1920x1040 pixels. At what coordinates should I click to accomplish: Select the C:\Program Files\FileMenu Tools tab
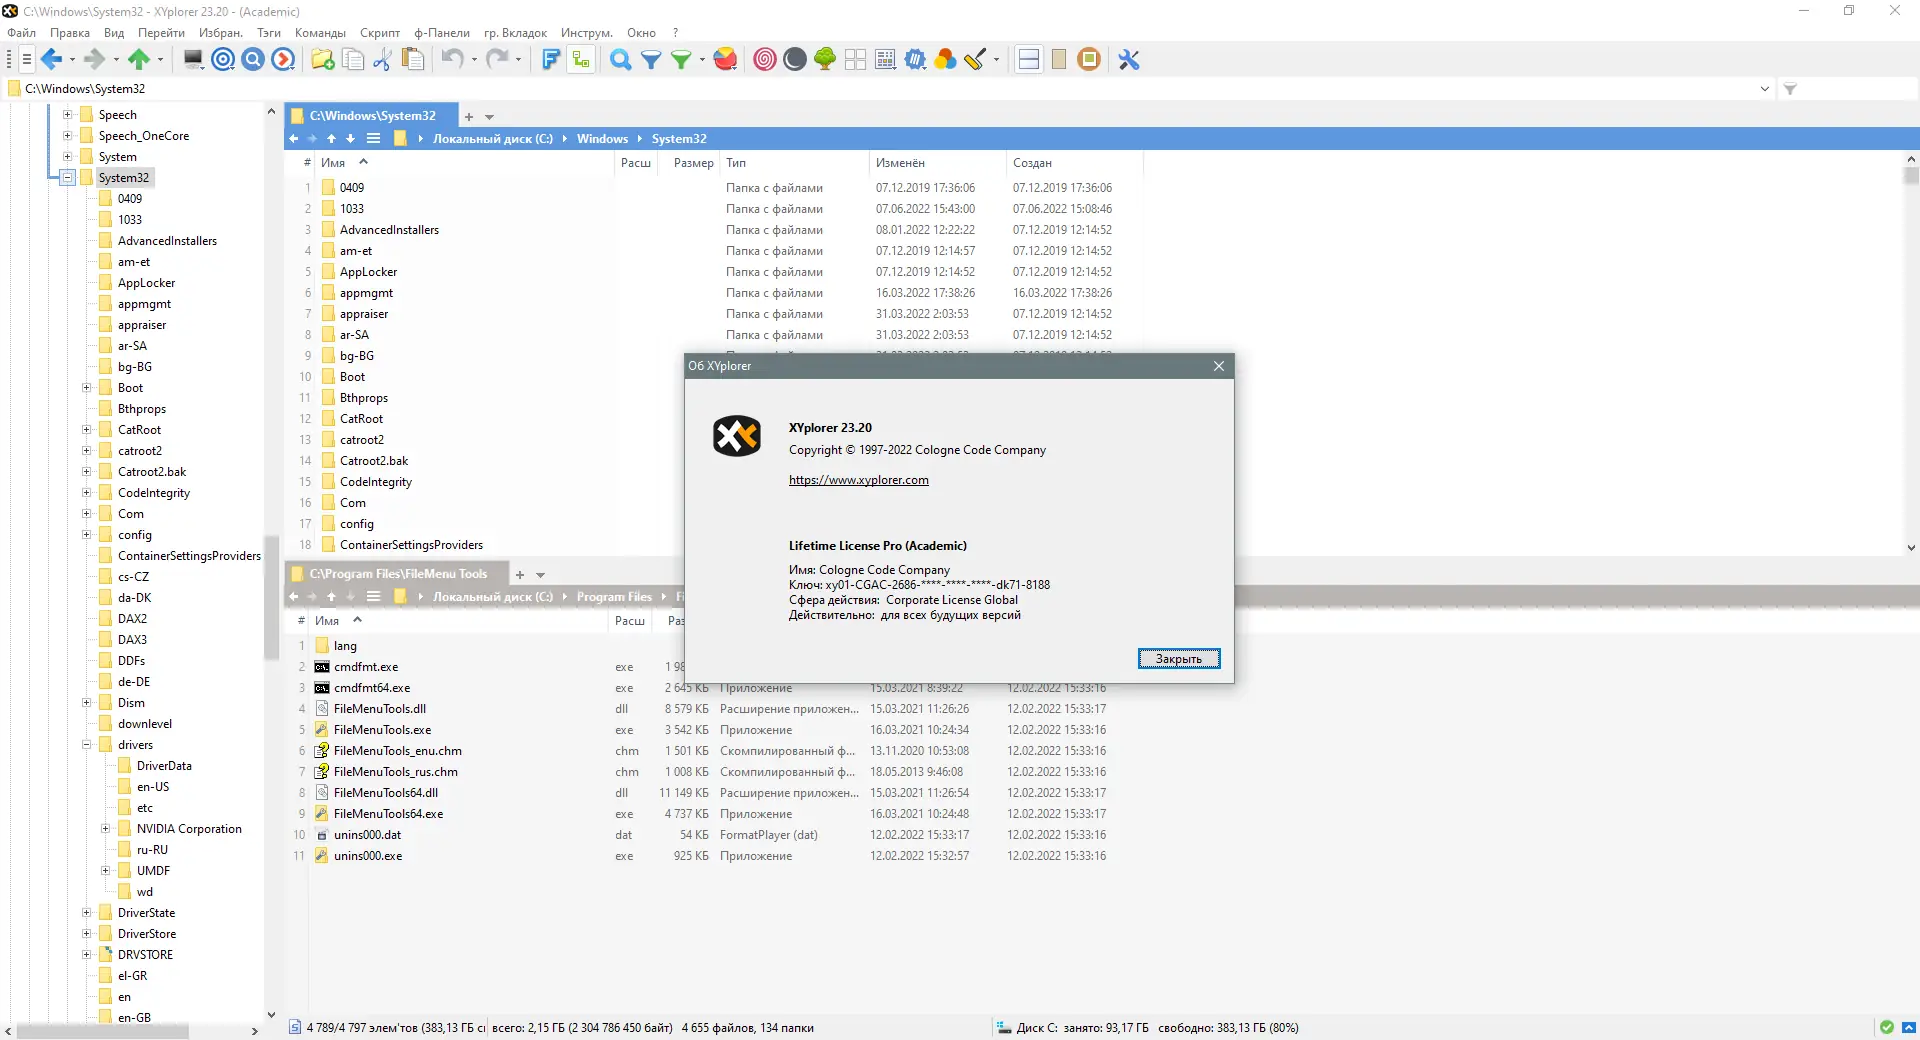pyautogui.click(x=398, y=574)
